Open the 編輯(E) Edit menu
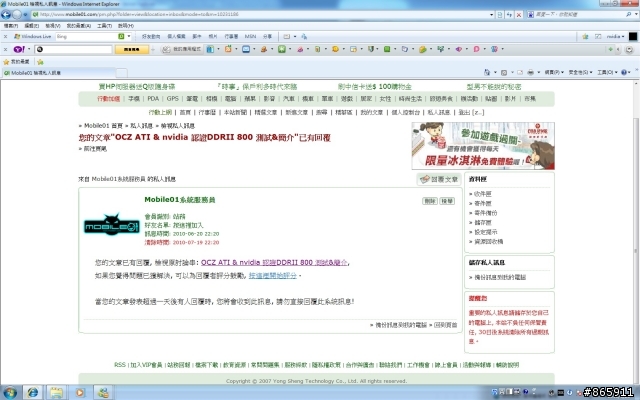Screen dimensions: 640x400 click(x=31, y=26)
